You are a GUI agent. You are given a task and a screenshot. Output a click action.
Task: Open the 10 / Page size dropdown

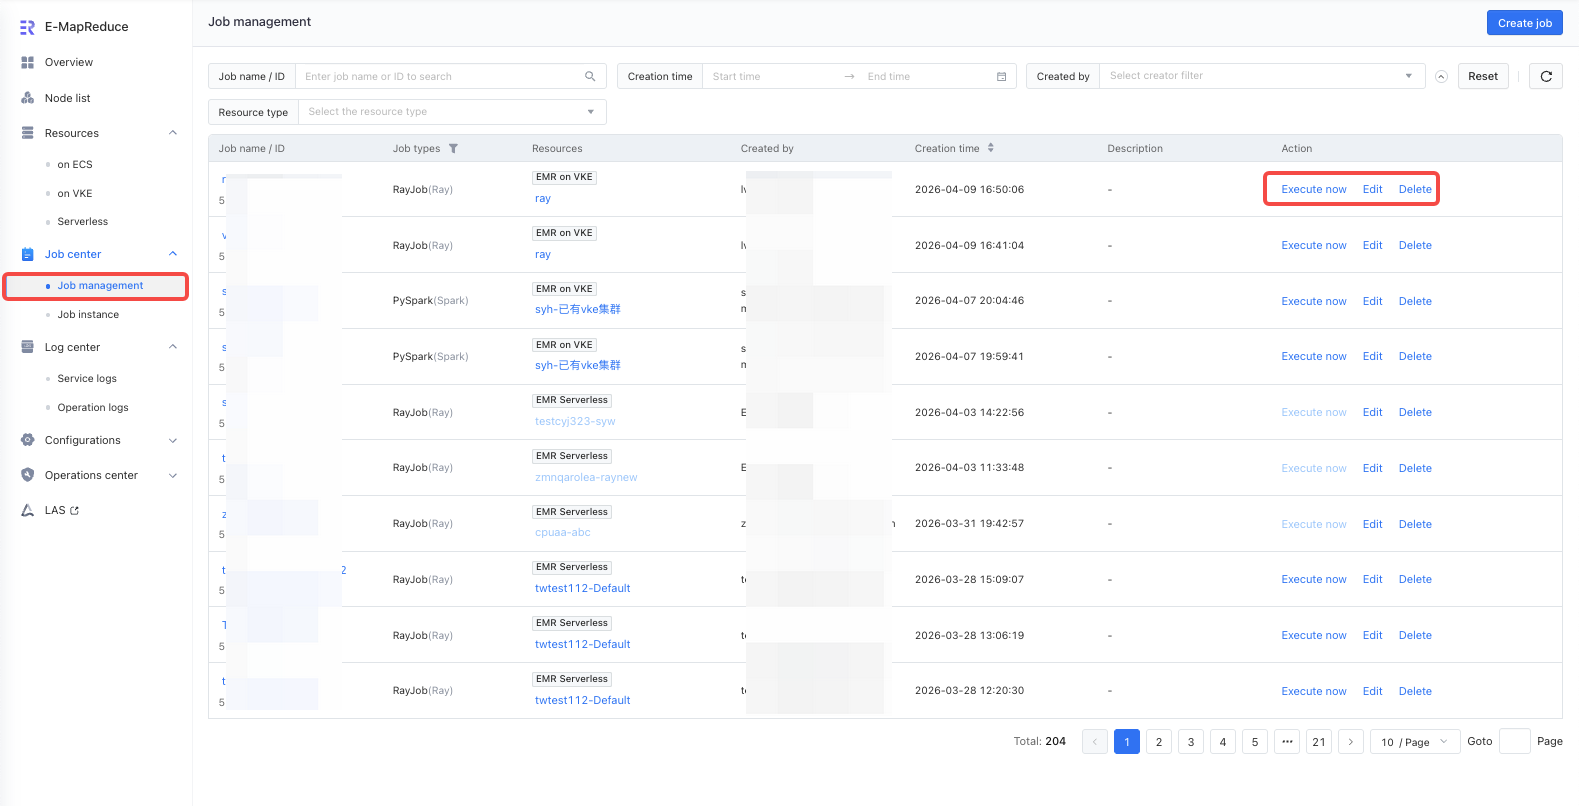point(1415,742)
